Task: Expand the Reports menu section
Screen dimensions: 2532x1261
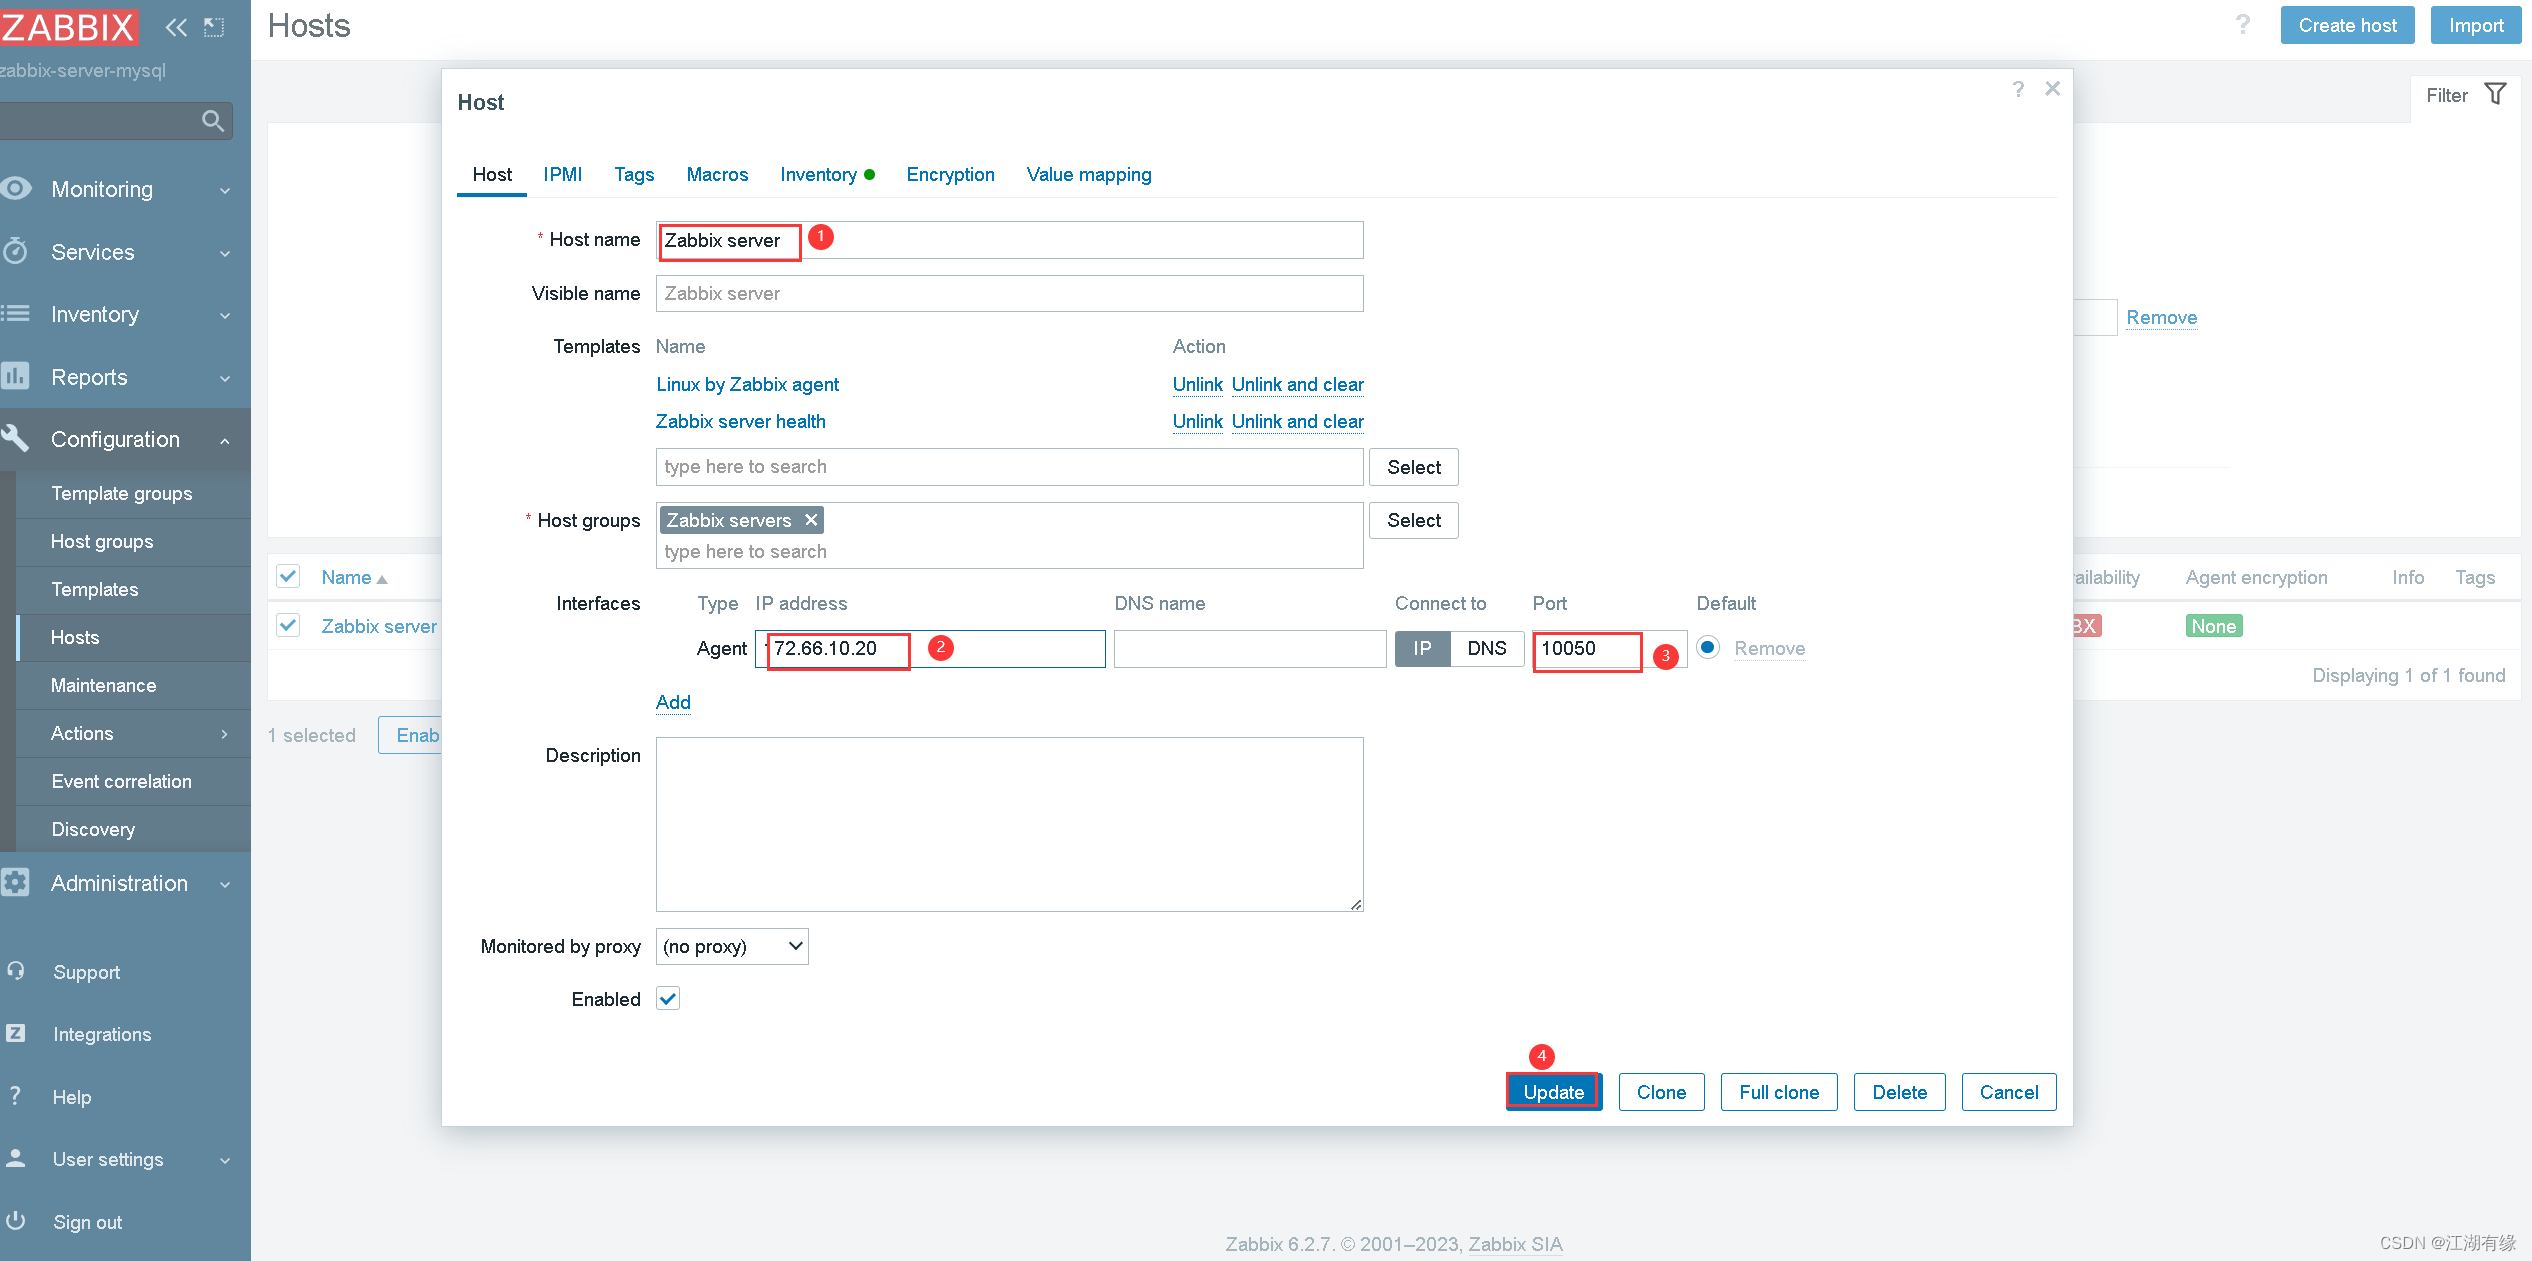Action: (225, 378)
